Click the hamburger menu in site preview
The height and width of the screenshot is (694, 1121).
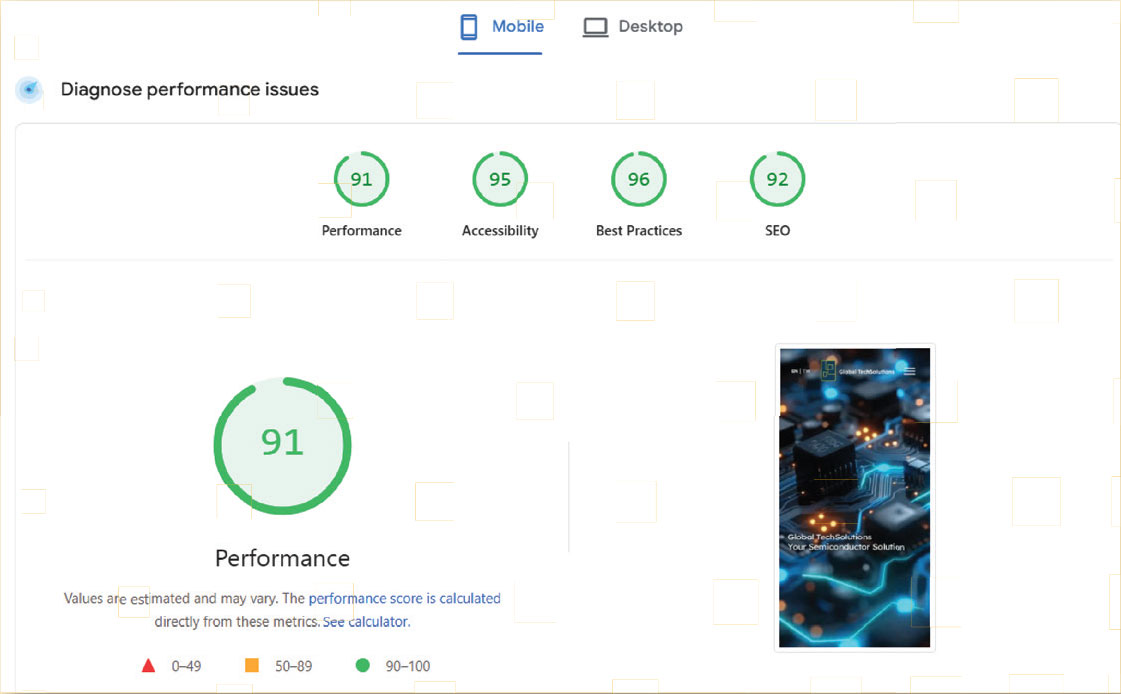click(909, 371)
